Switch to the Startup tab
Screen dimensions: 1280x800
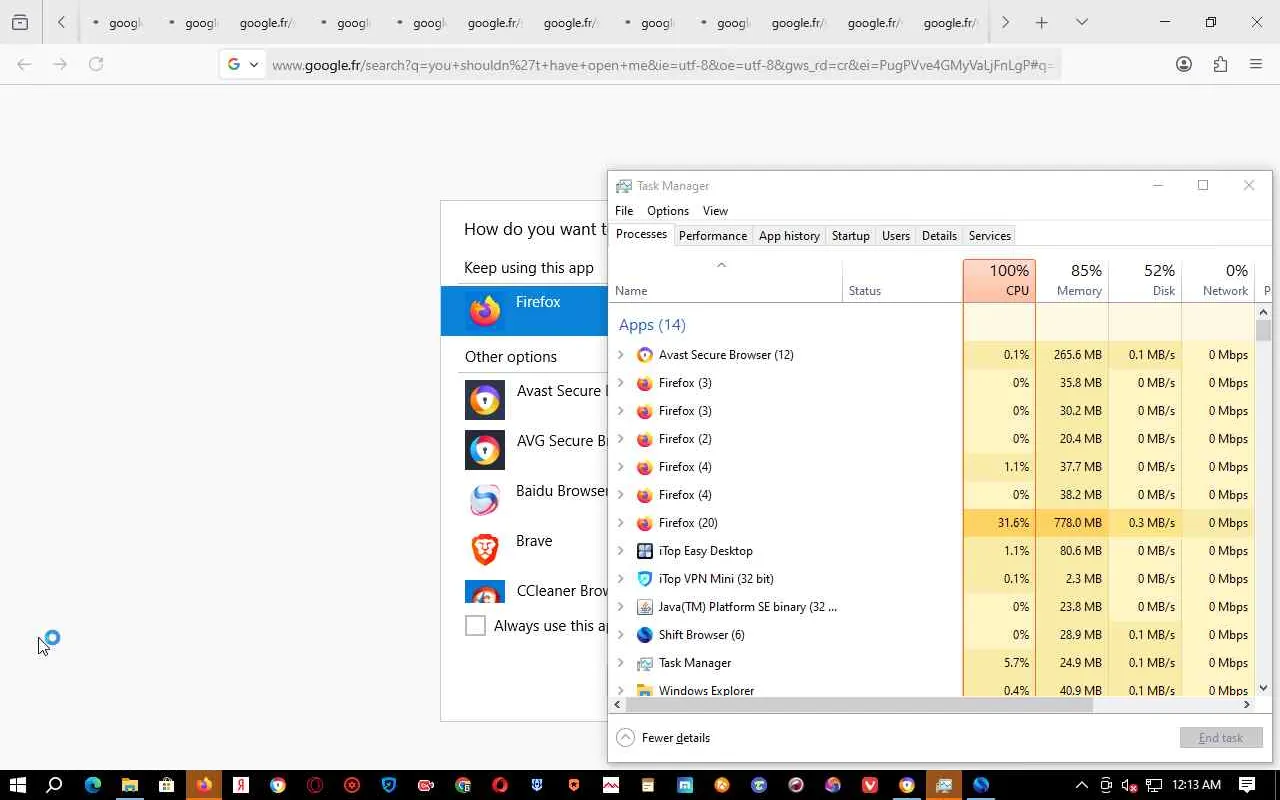point(851,236)
